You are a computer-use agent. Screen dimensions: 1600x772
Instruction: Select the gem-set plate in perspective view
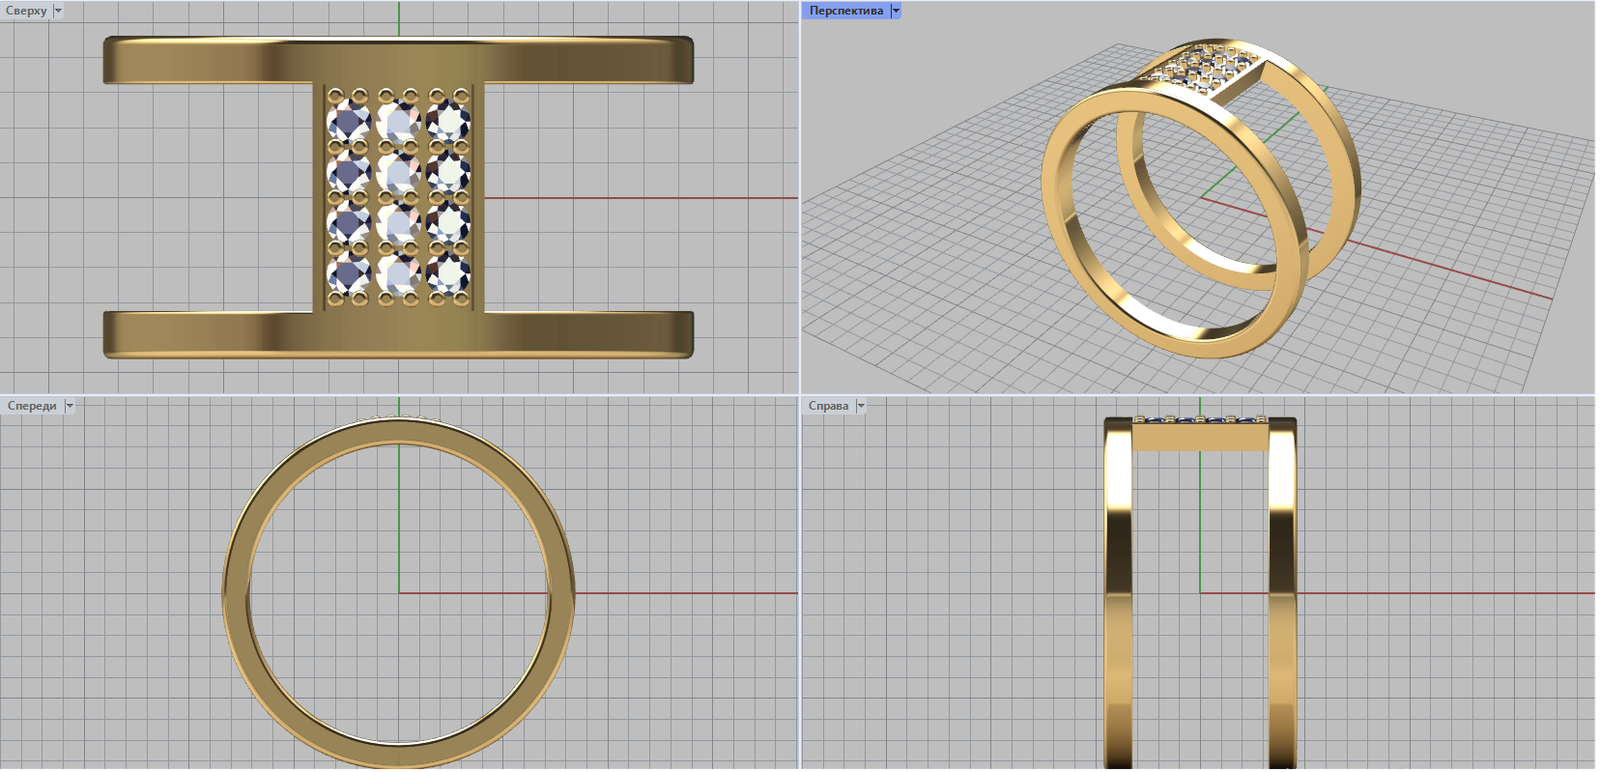[x=1200, y=68]
